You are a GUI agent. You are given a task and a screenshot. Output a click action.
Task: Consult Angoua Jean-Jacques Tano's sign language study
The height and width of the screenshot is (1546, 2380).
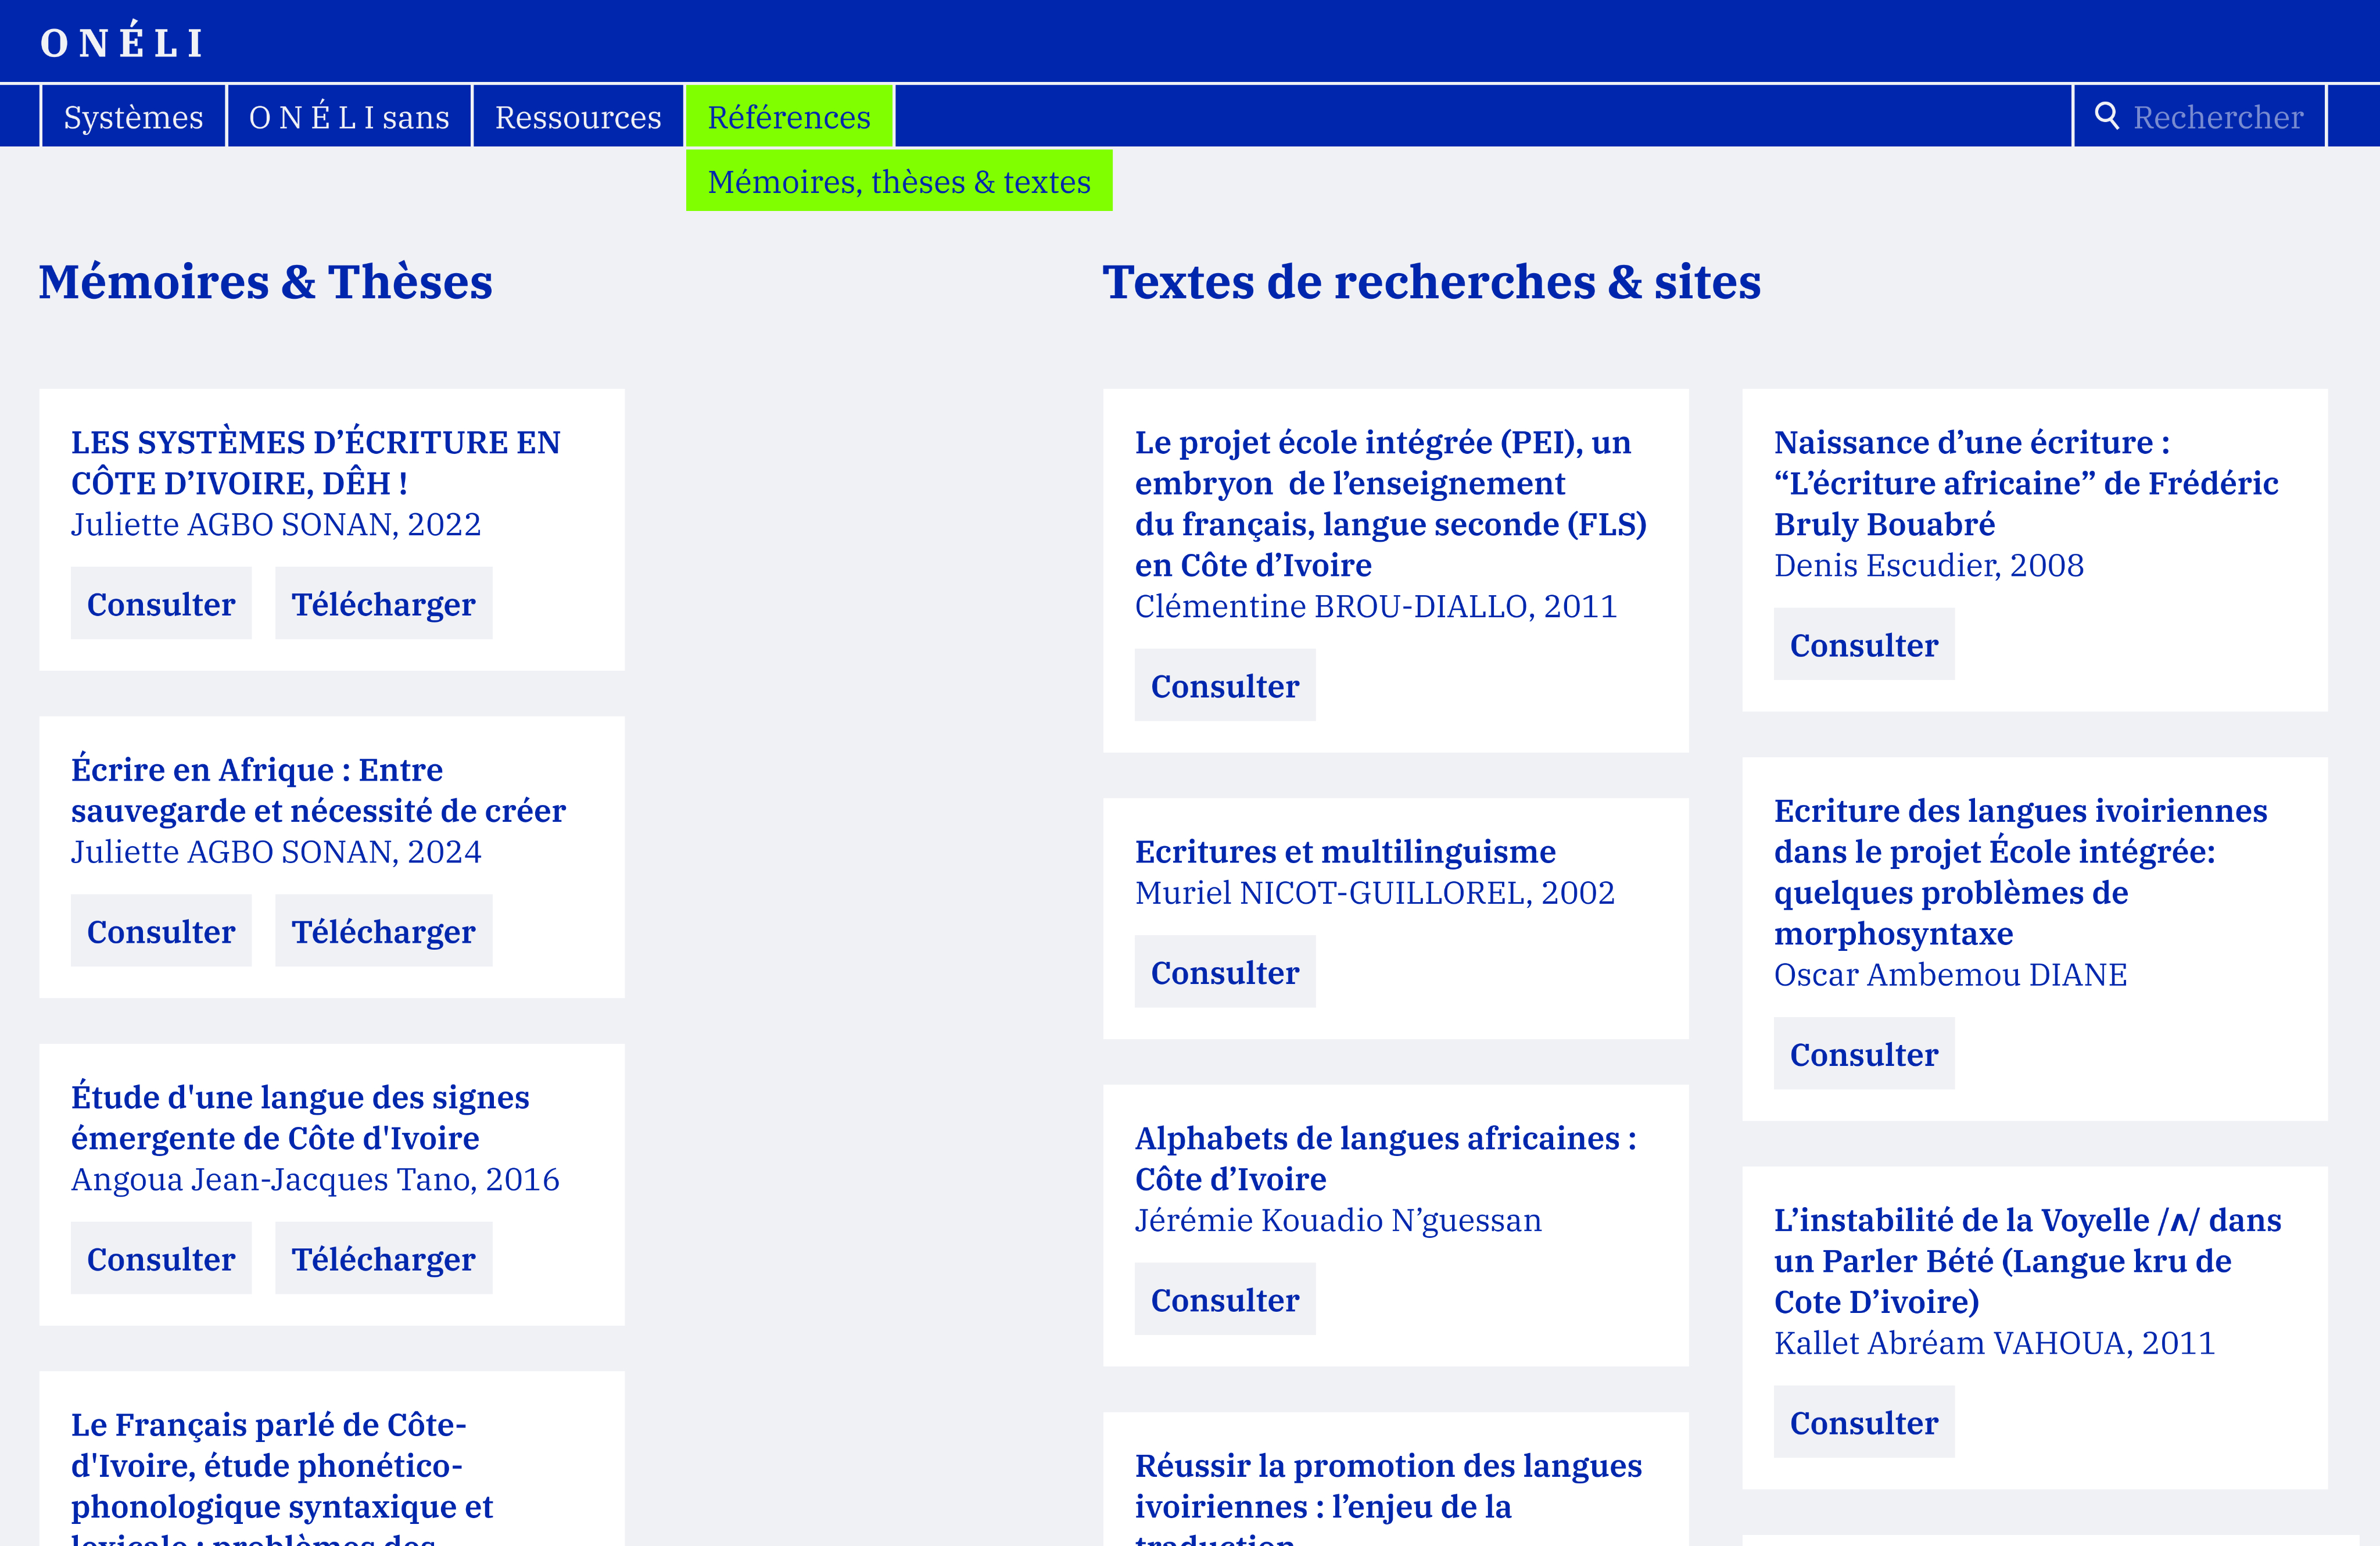click(161, 1258)
